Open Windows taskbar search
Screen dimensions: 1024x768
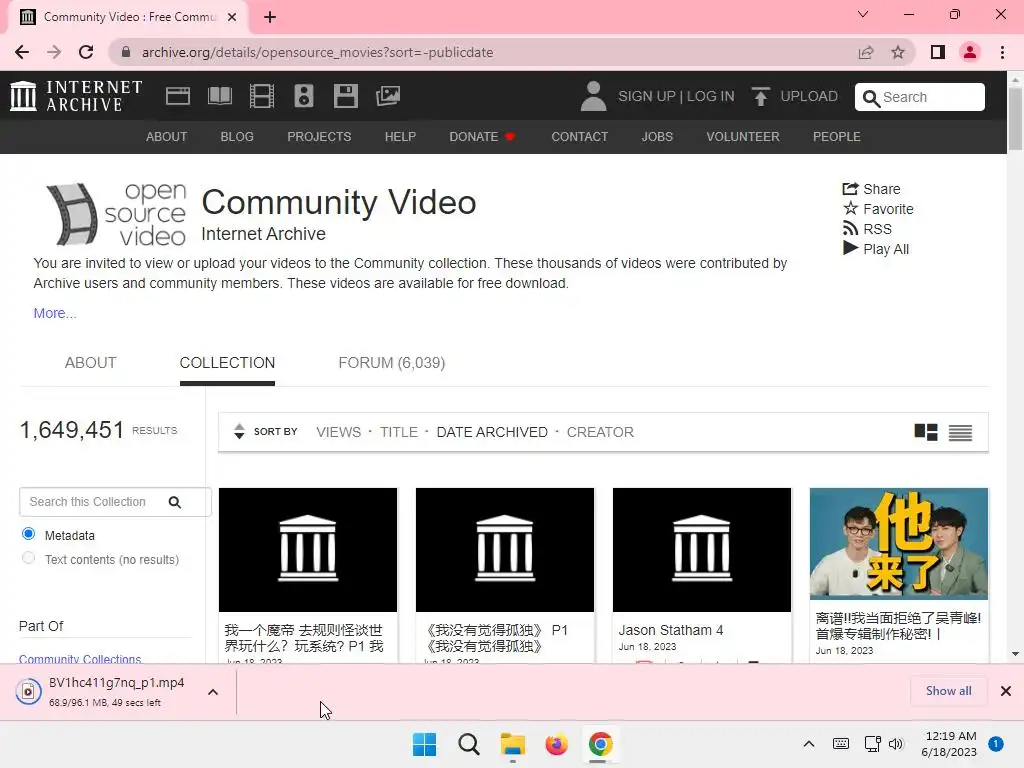coord(468,744)
